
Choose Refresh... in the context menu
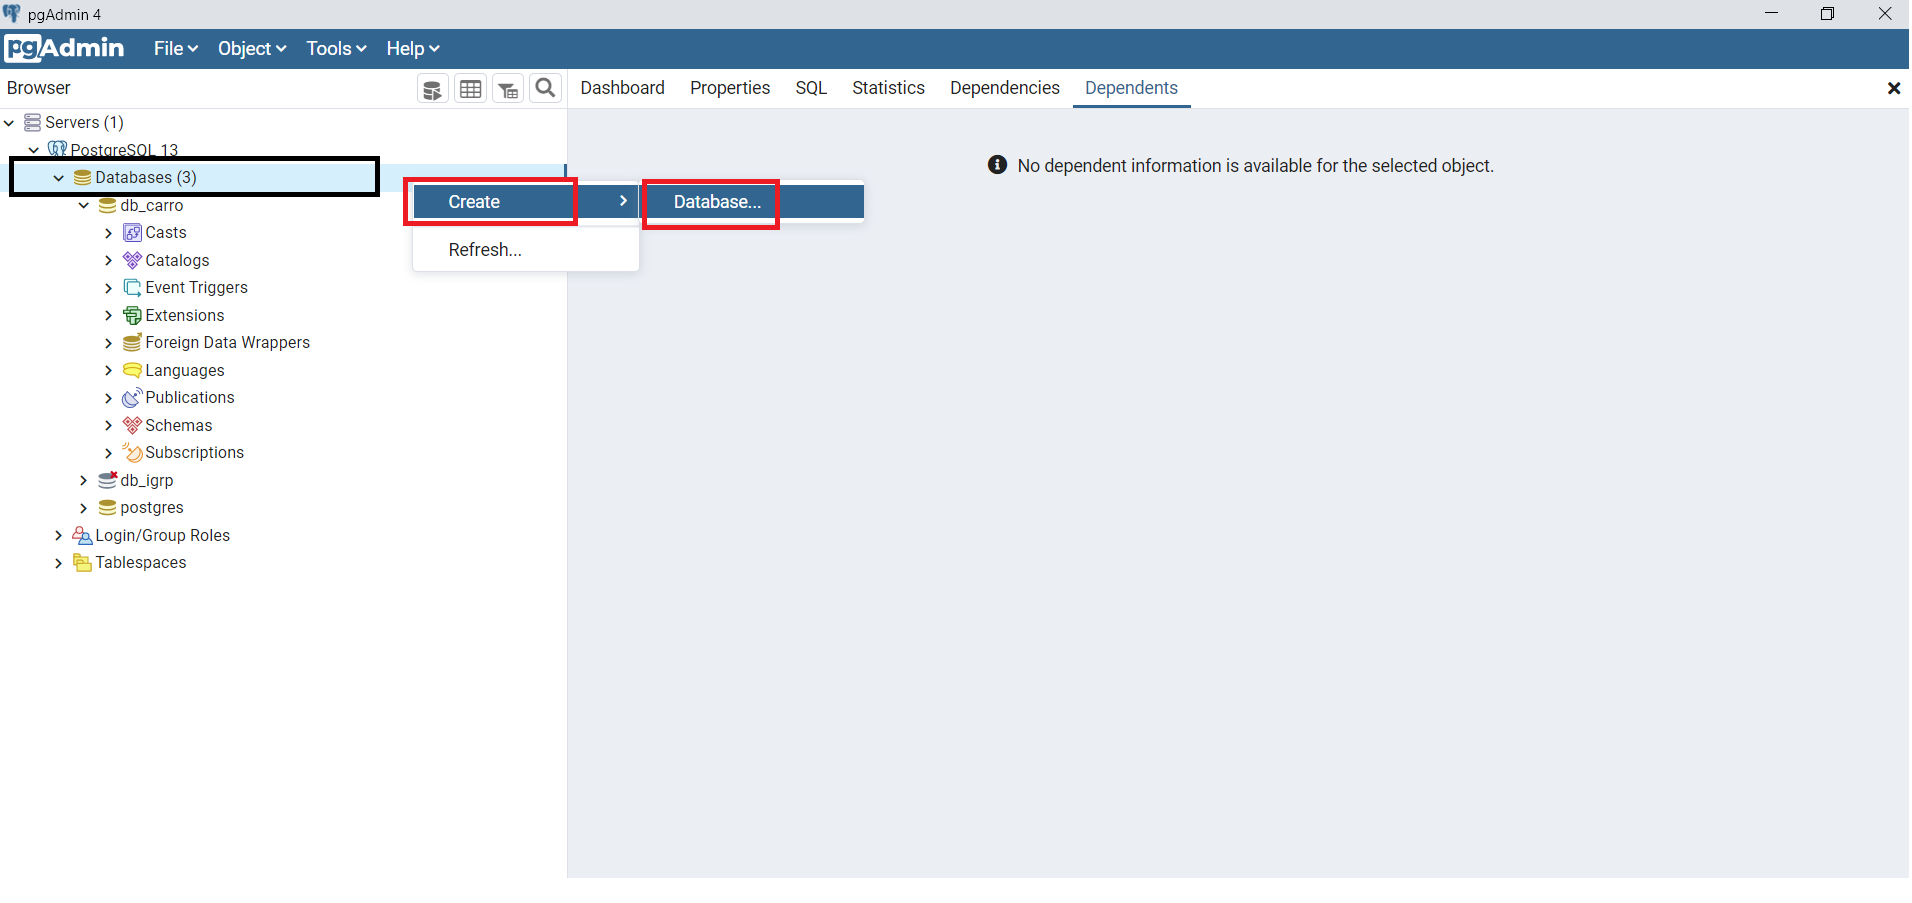coord(526,250)
